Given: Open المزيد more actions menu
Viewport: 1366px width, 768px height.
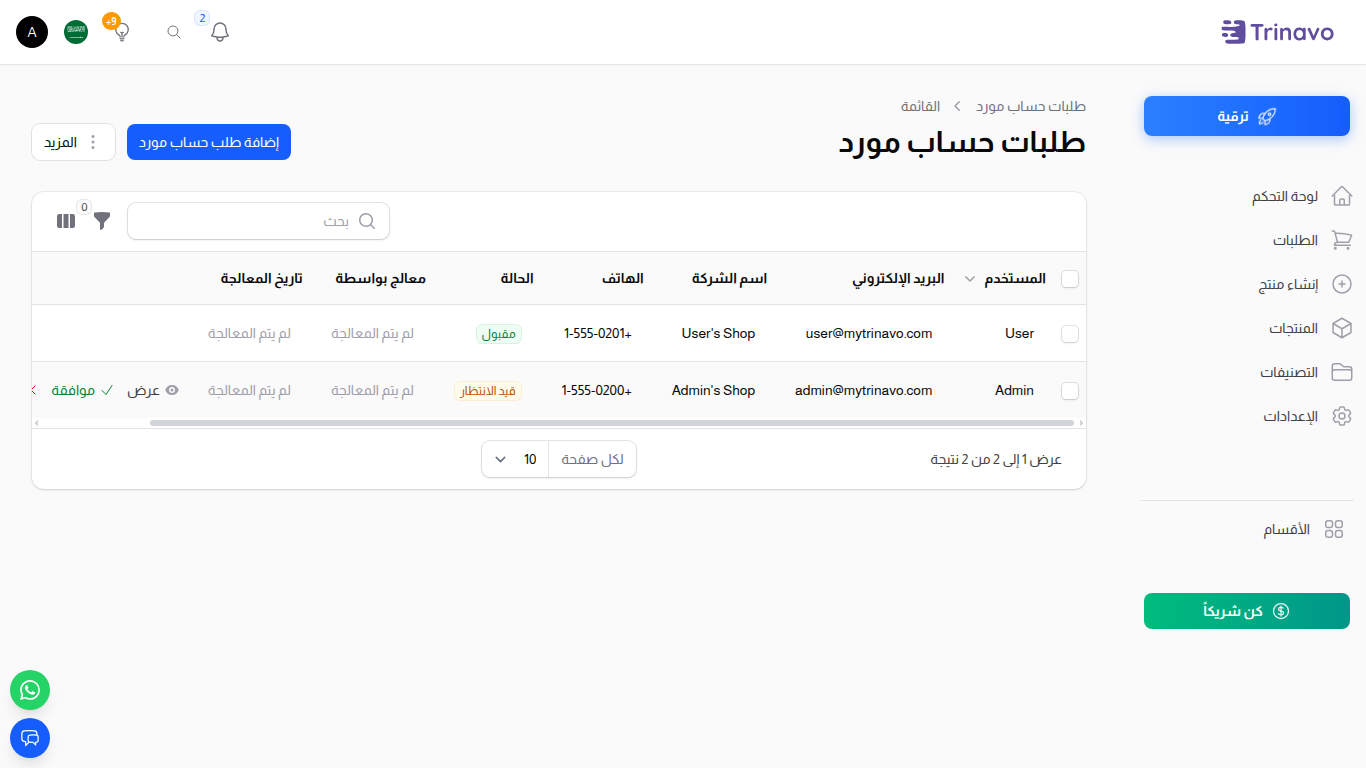Looking at the screenshot, I should pyautogui.click(x=74, y=142).
